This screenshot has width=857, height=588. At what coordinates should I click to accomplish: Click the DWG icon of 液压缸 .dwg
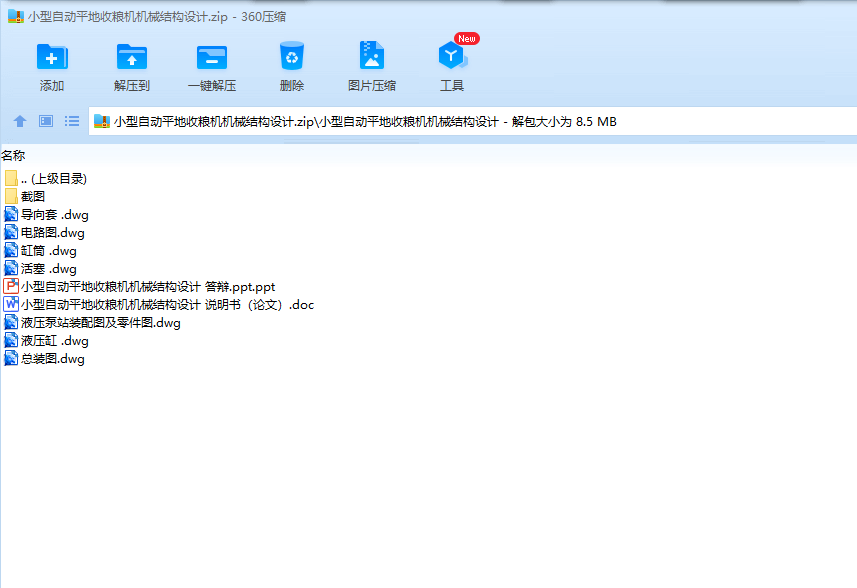click(x=11, y=340)
